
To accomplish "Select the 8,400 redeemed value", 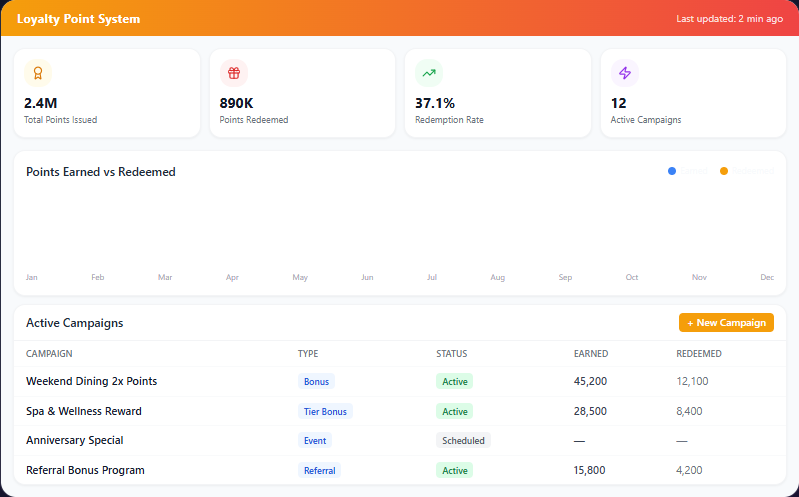I will point(689,411).
